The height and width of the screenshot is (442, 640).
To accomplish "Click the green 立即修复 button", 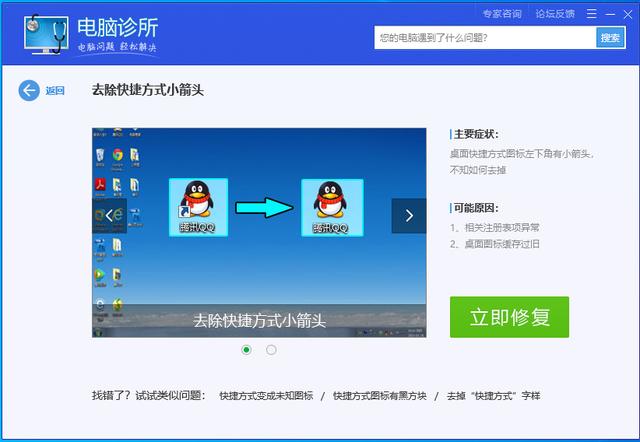I will pos(509,317).
